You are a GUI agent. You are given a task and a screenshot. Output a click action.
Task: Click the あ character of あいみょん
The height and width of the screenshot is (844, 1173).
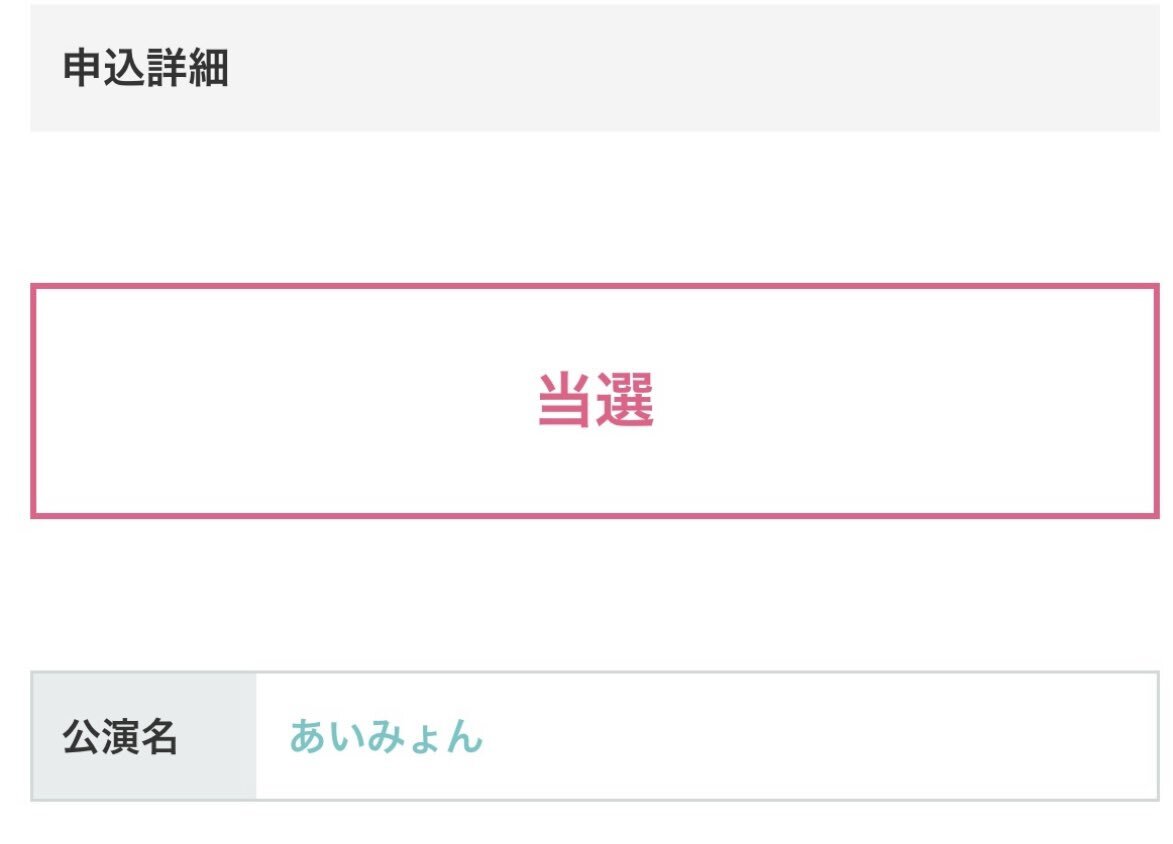[308, 737]
